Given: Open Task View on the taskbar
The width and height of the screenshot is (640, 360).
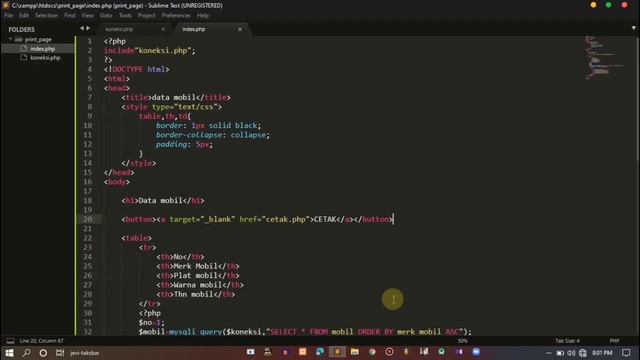Looking at the screenshot, I should click(60, 353).
